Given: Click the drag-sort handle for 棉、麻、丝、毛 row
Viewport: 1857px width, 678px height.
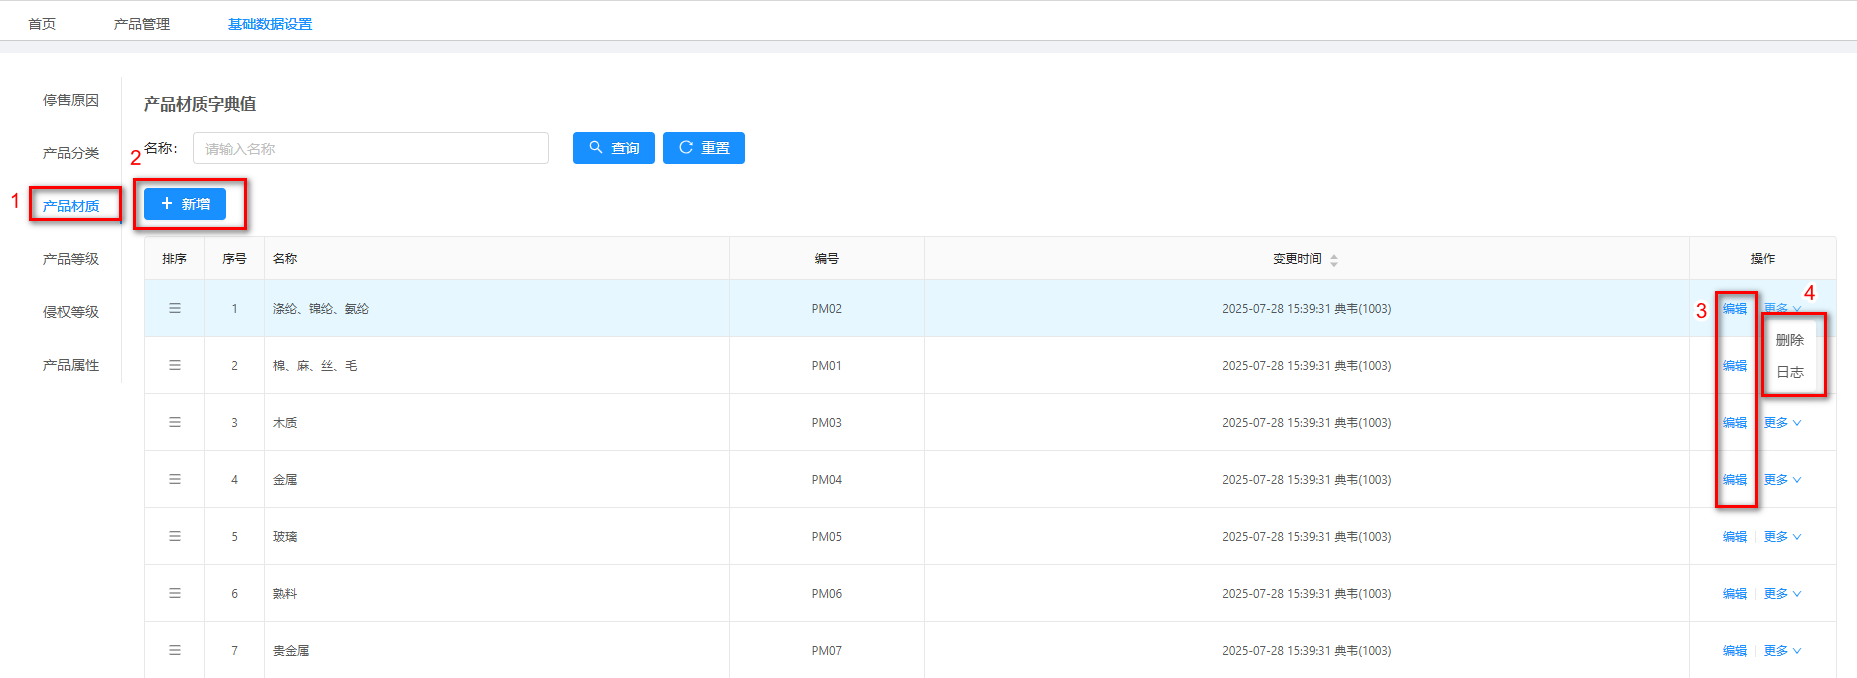Looking at the screenshot, I should pyautogui.click(x=175, y=365).
